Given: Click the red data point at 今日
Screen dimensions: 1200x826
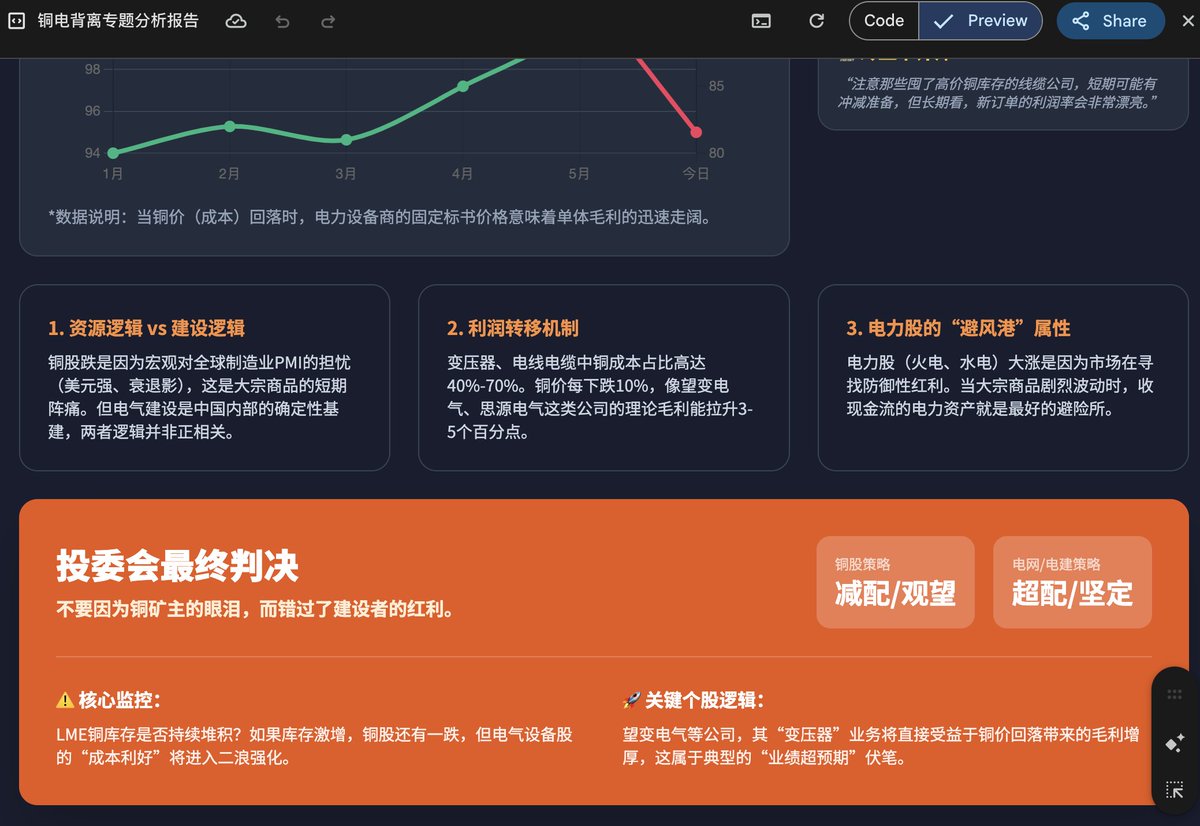Looking at the screenshot, I should click(x=696, y=132).
